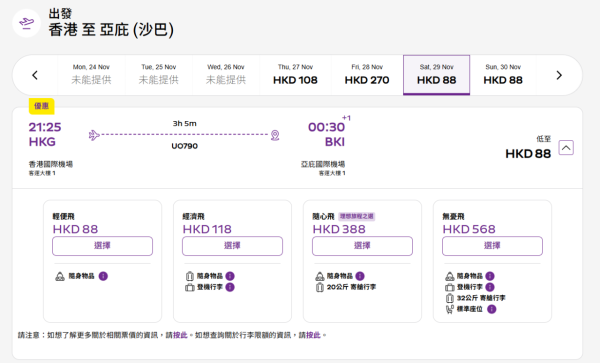Click the suitcase icon beside 隨身物品 in 經濟飛
This screenshot has width=600, height=363.
[190, 276]
